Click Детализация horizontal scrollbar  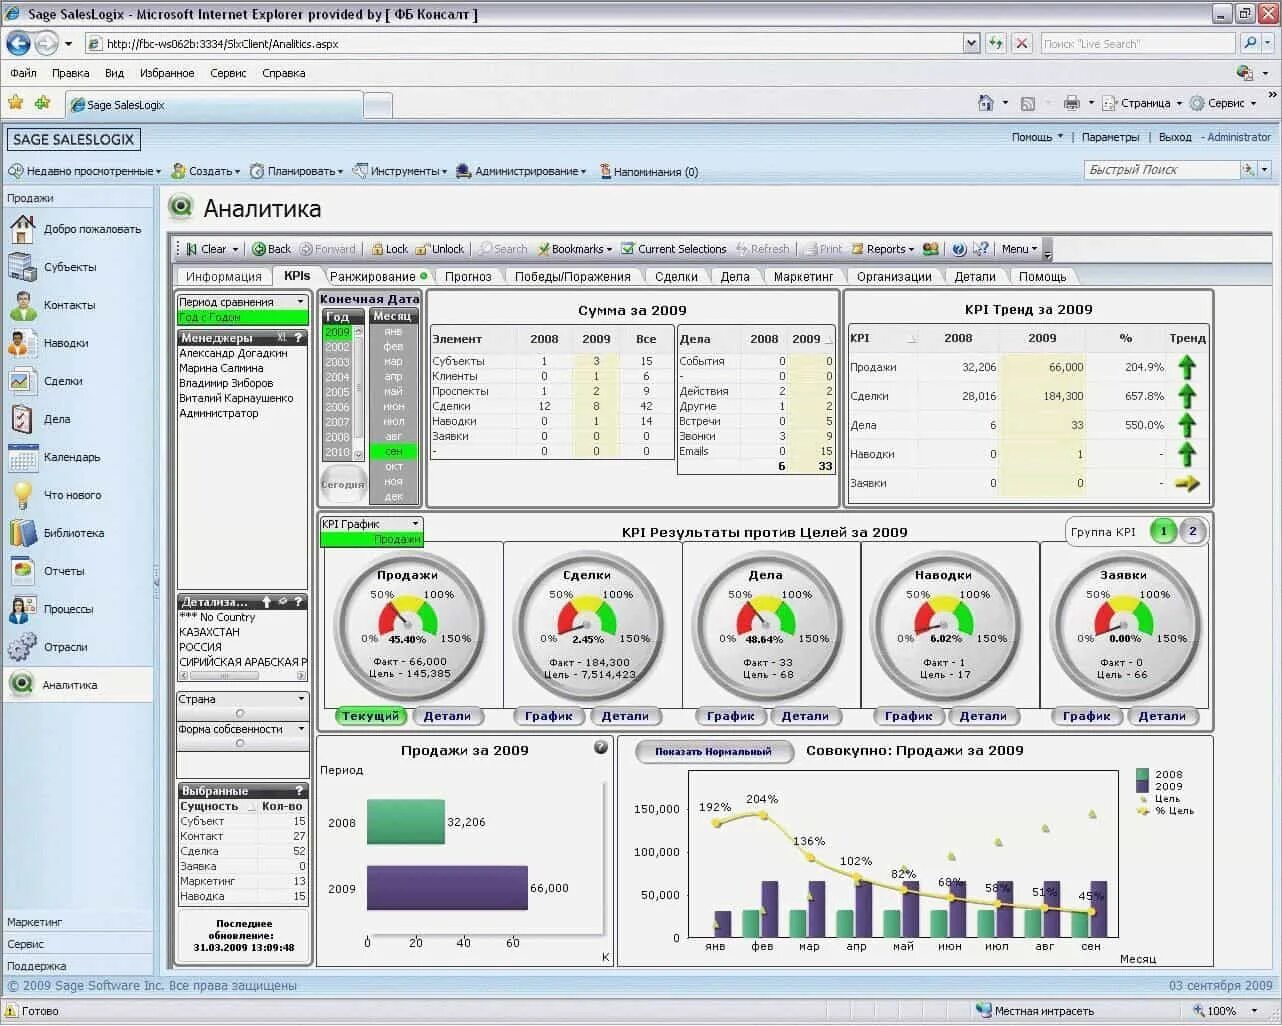[x=240, y=677]
